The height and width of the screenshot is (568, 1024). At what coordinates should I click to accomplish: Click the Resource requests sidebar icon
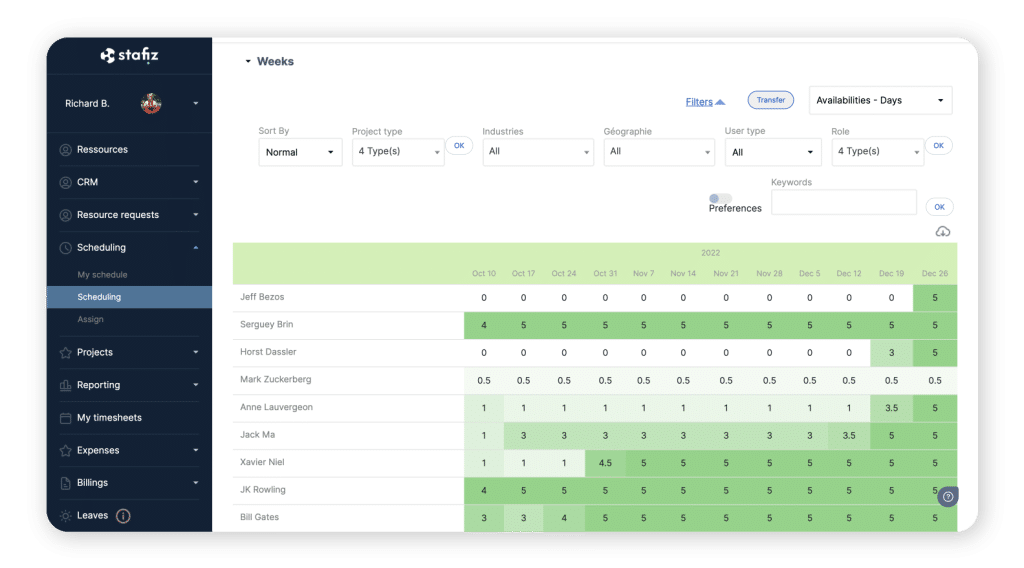(65, 215)
